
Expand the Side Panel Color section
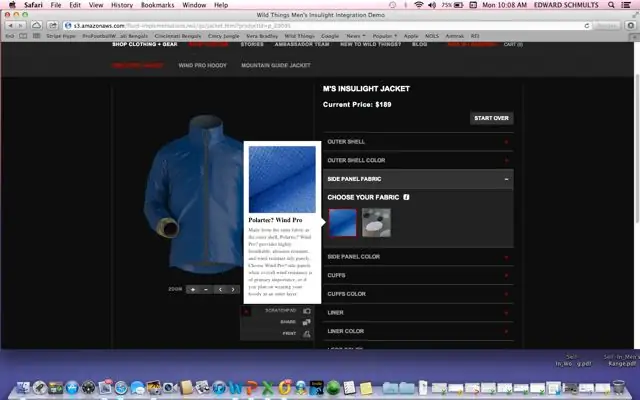click(418, 257)
